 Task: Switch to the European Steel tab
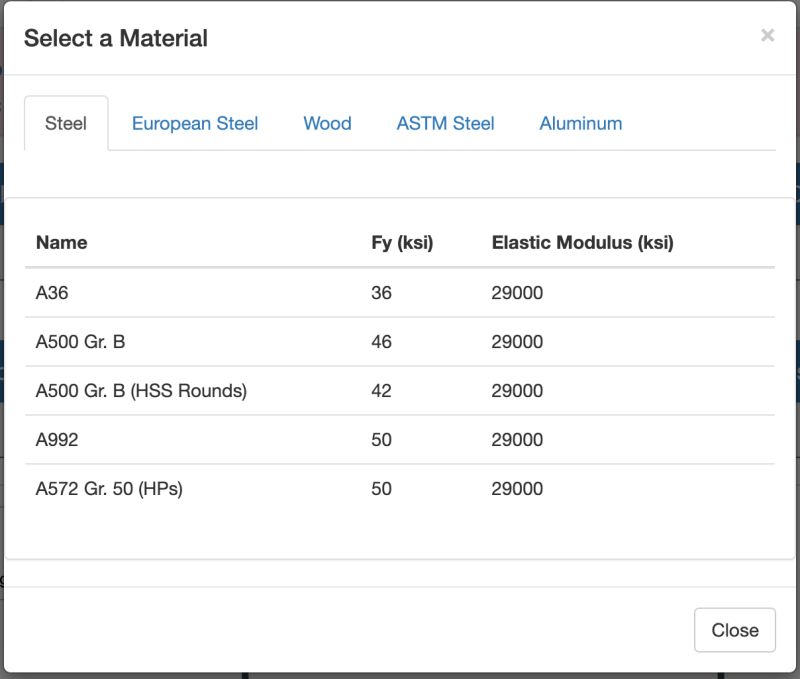[194, 123]
